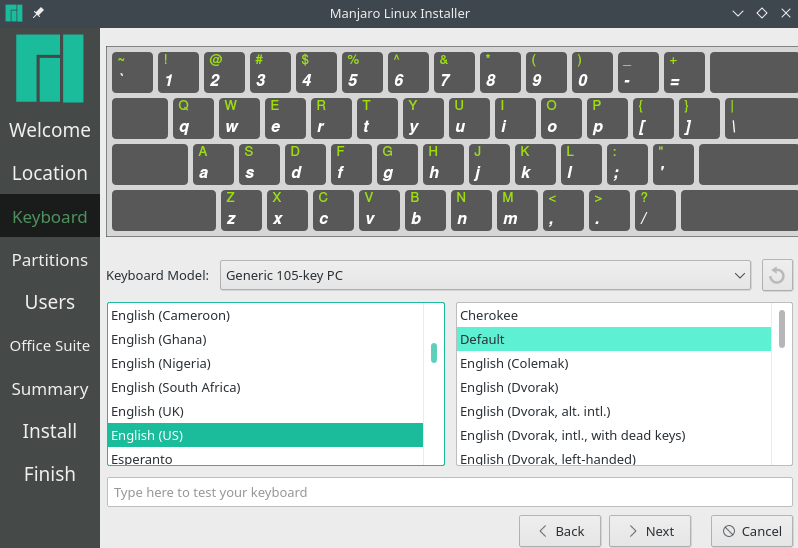
Task: Choose English (Dvorak, alt. intl.) variant
Action: point(614,411)
